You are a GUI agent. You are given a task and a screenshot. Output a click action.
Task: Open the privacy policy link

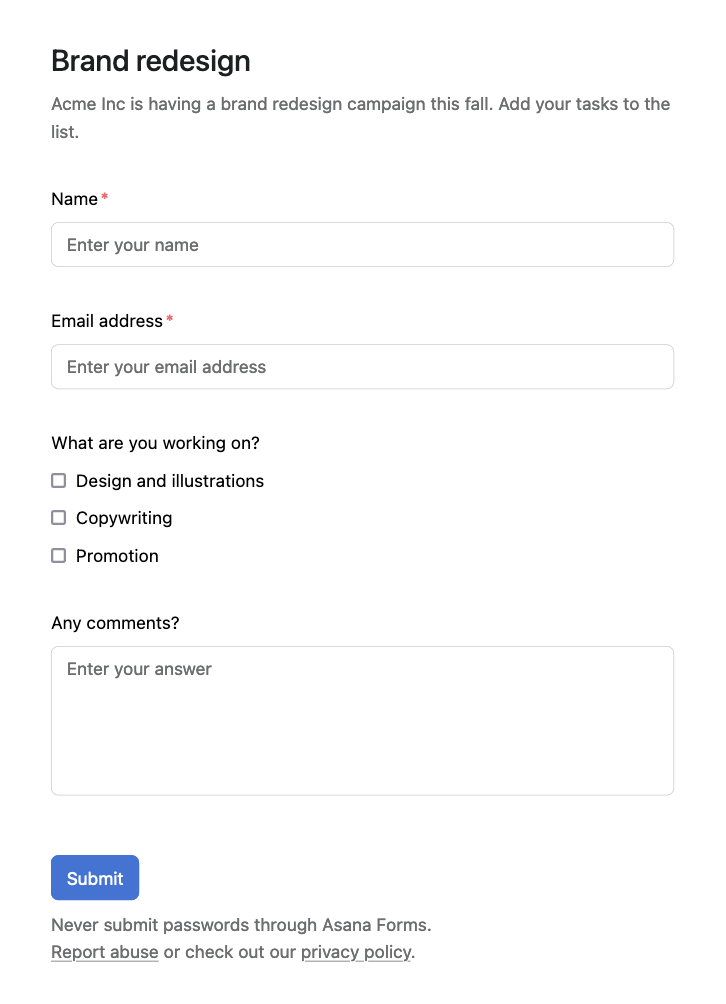[x=356, y=952]
